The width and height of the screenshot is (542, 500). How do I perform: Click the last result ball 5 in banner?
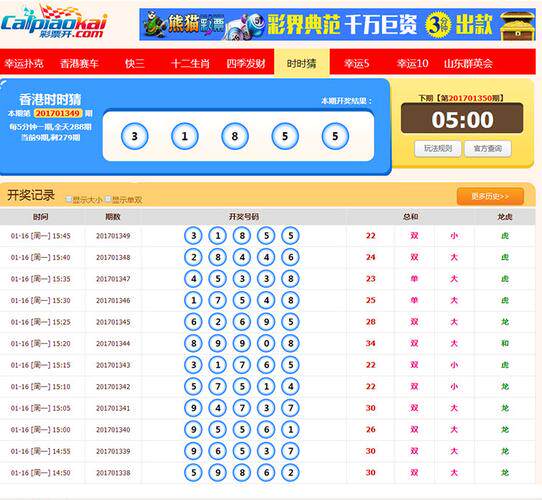(335, 136)
